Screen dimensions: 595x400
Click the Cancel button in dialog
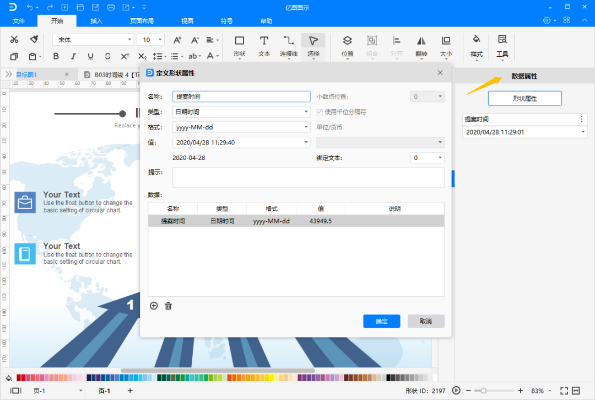[x=426, y=321]
